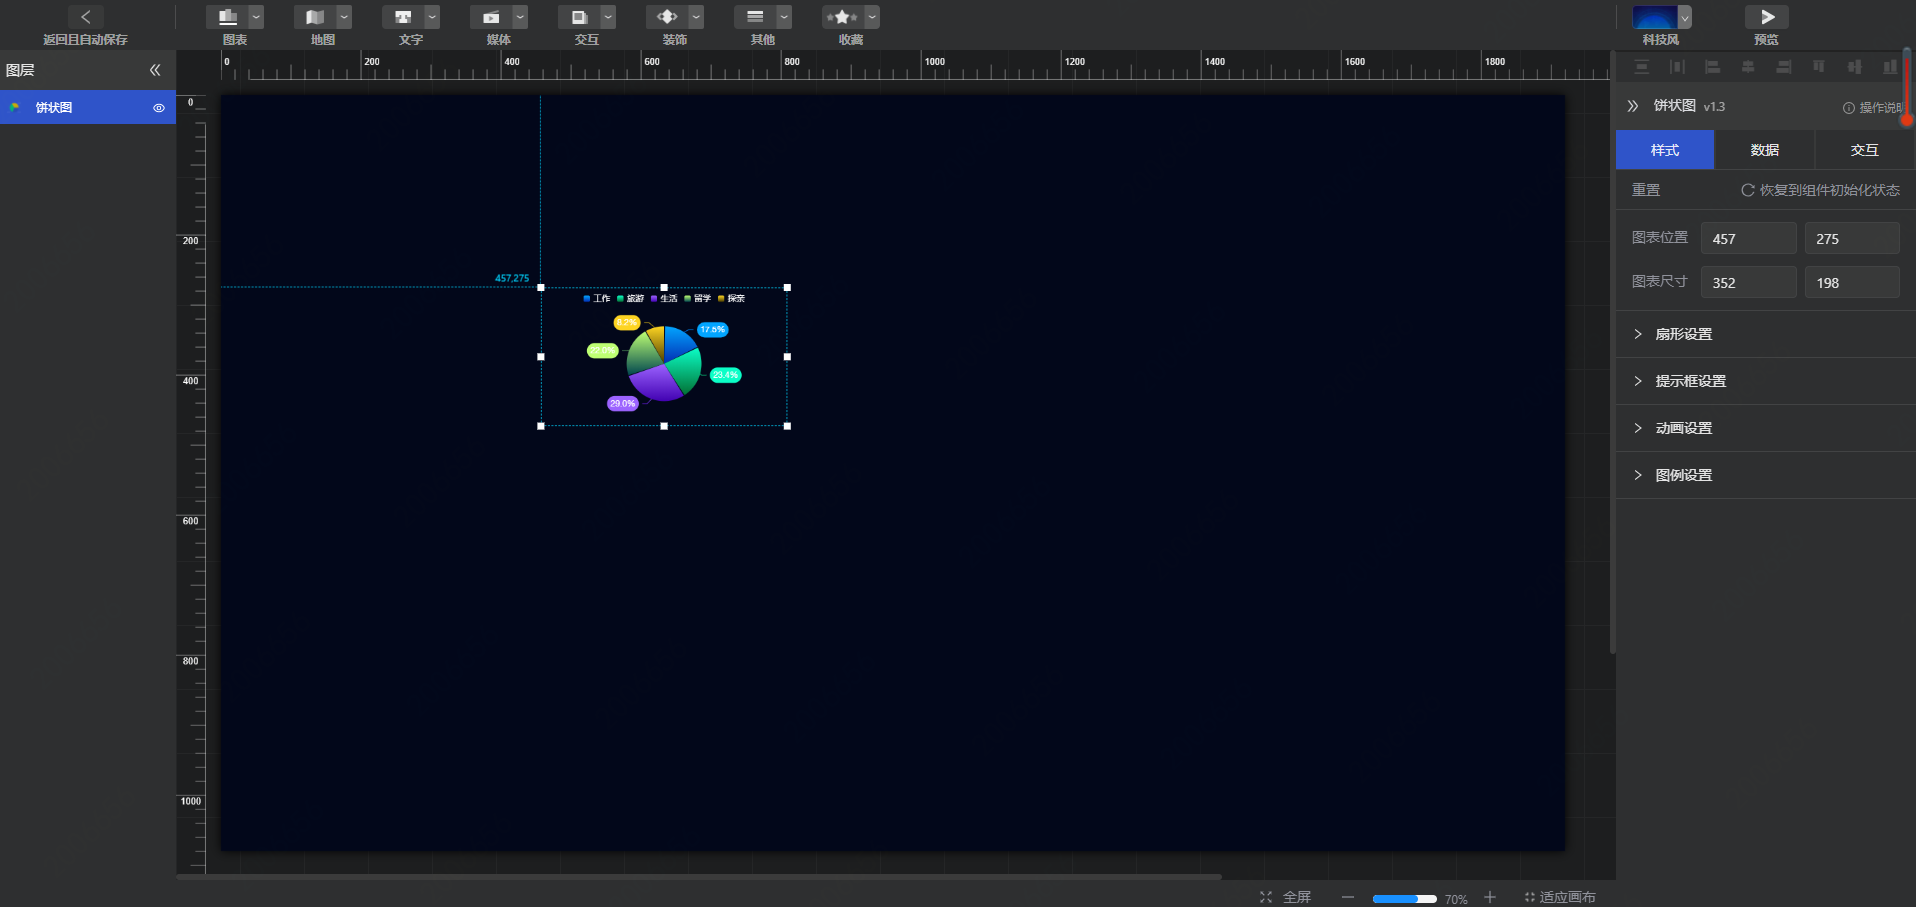The image size is (1916, 907).
Task: Click vertical distribute spacing icon
Action: click(x=1642, y=67)
